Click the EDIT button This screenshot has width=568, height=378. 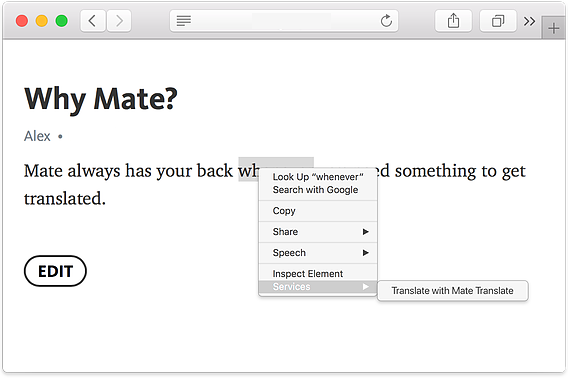pos(55,271)
